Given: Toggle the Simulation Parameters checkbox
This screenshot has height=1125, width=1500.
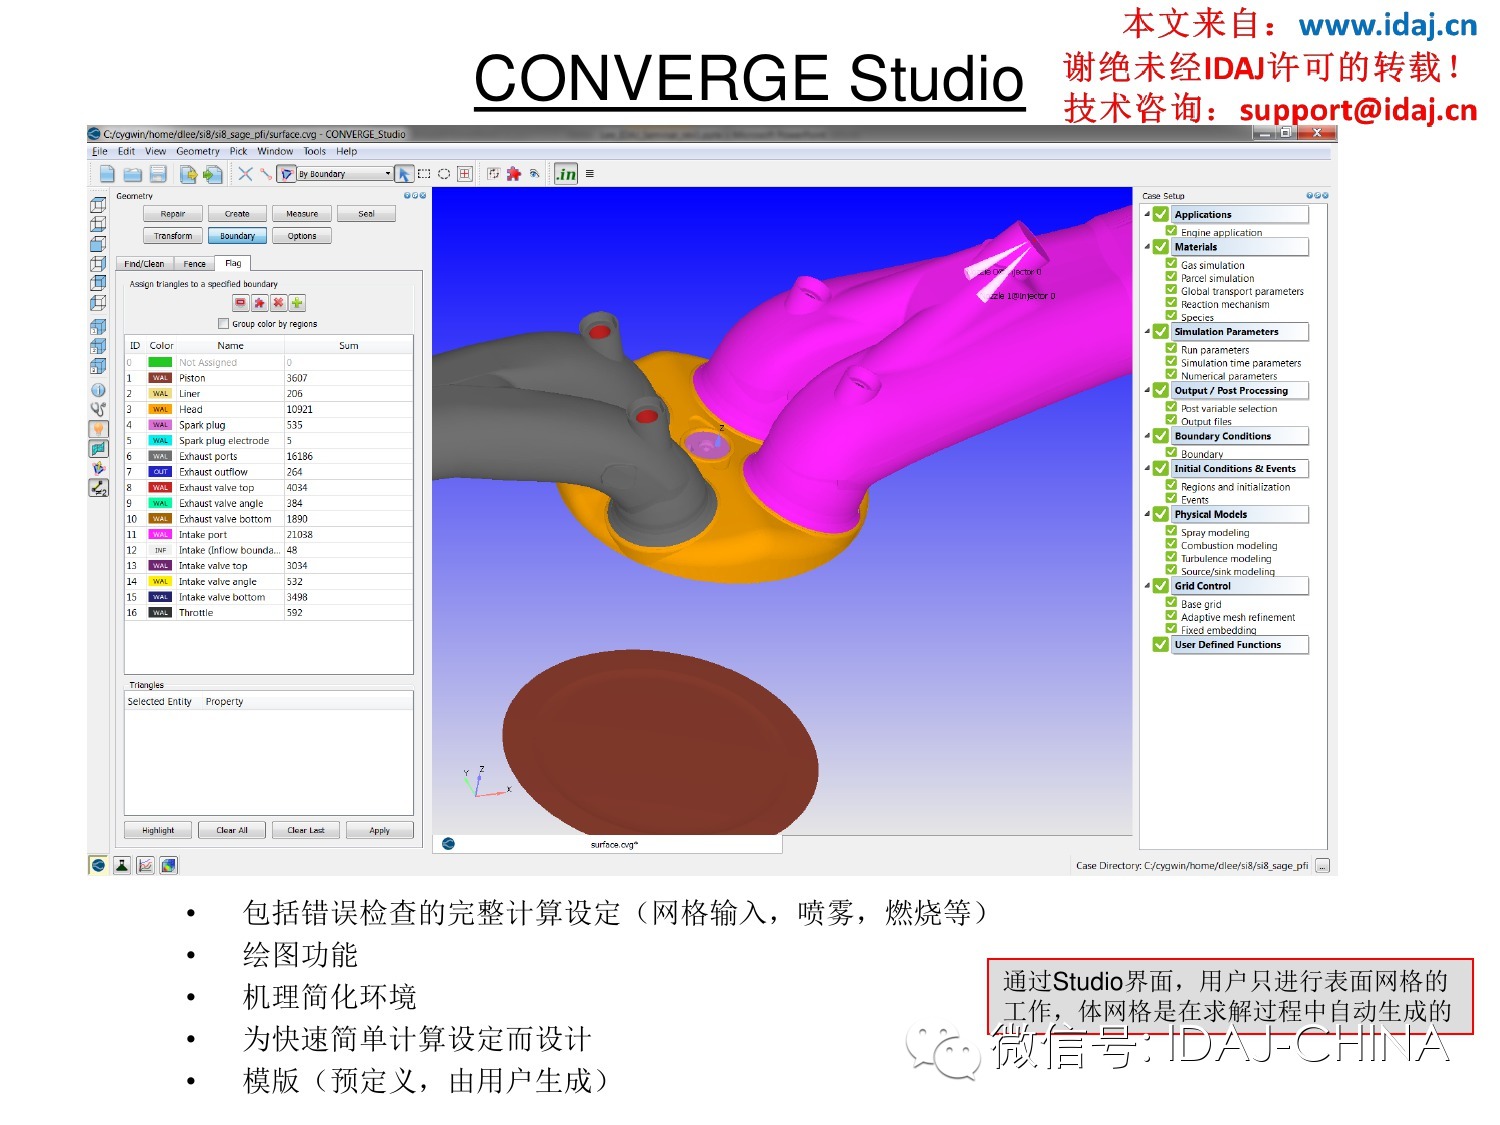Looking at the screenshot, I should (1160, 331).
